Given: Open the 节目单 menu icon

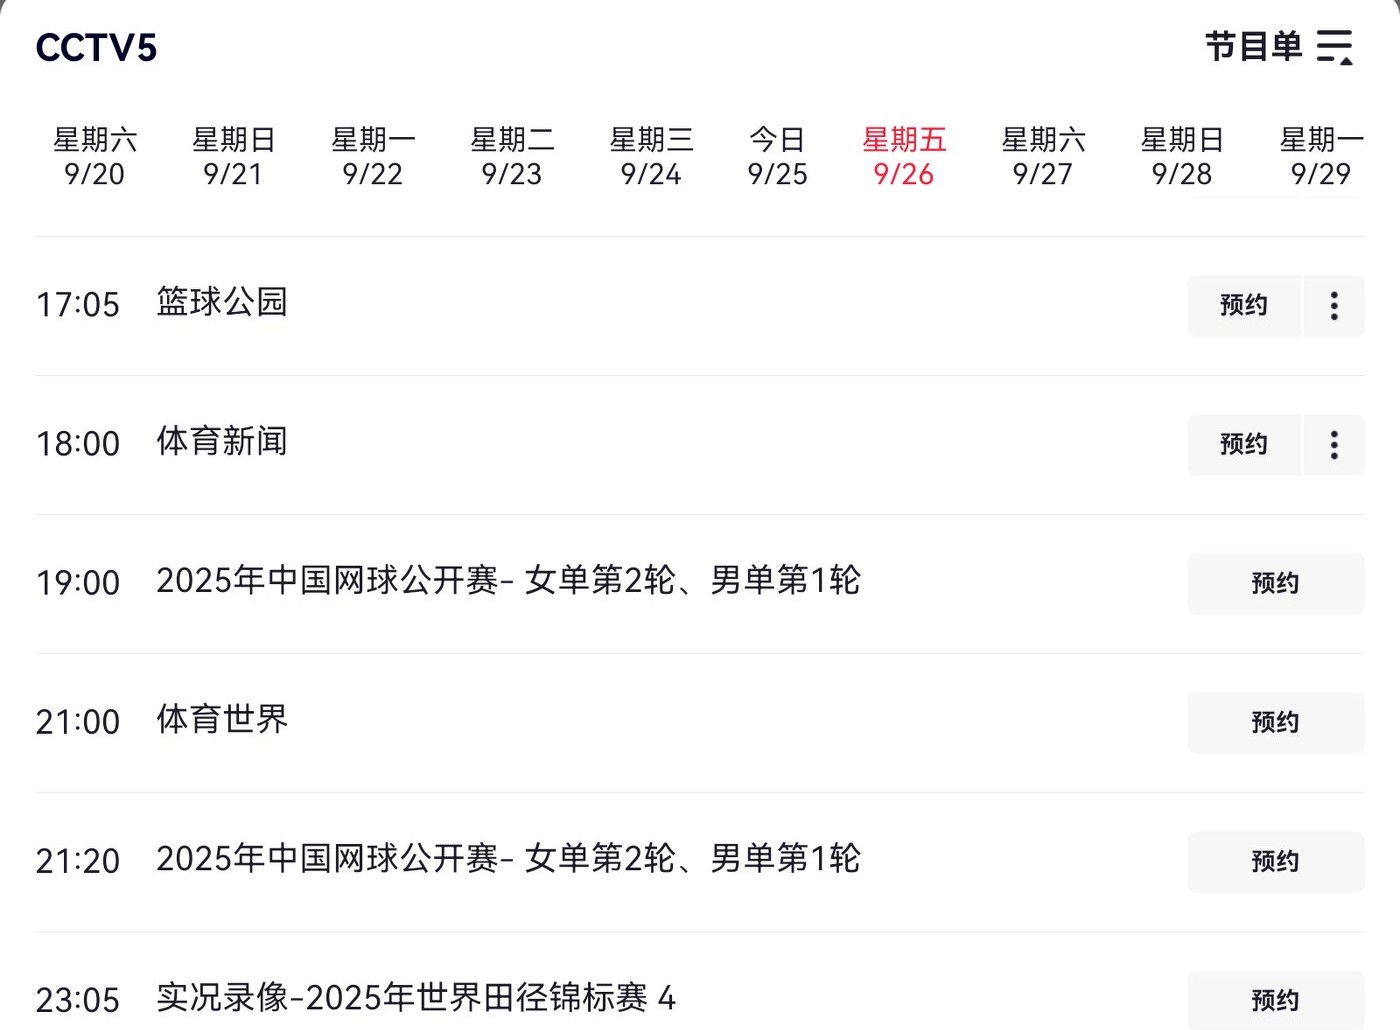Looking at the screenshot, I should point(1334,47).
